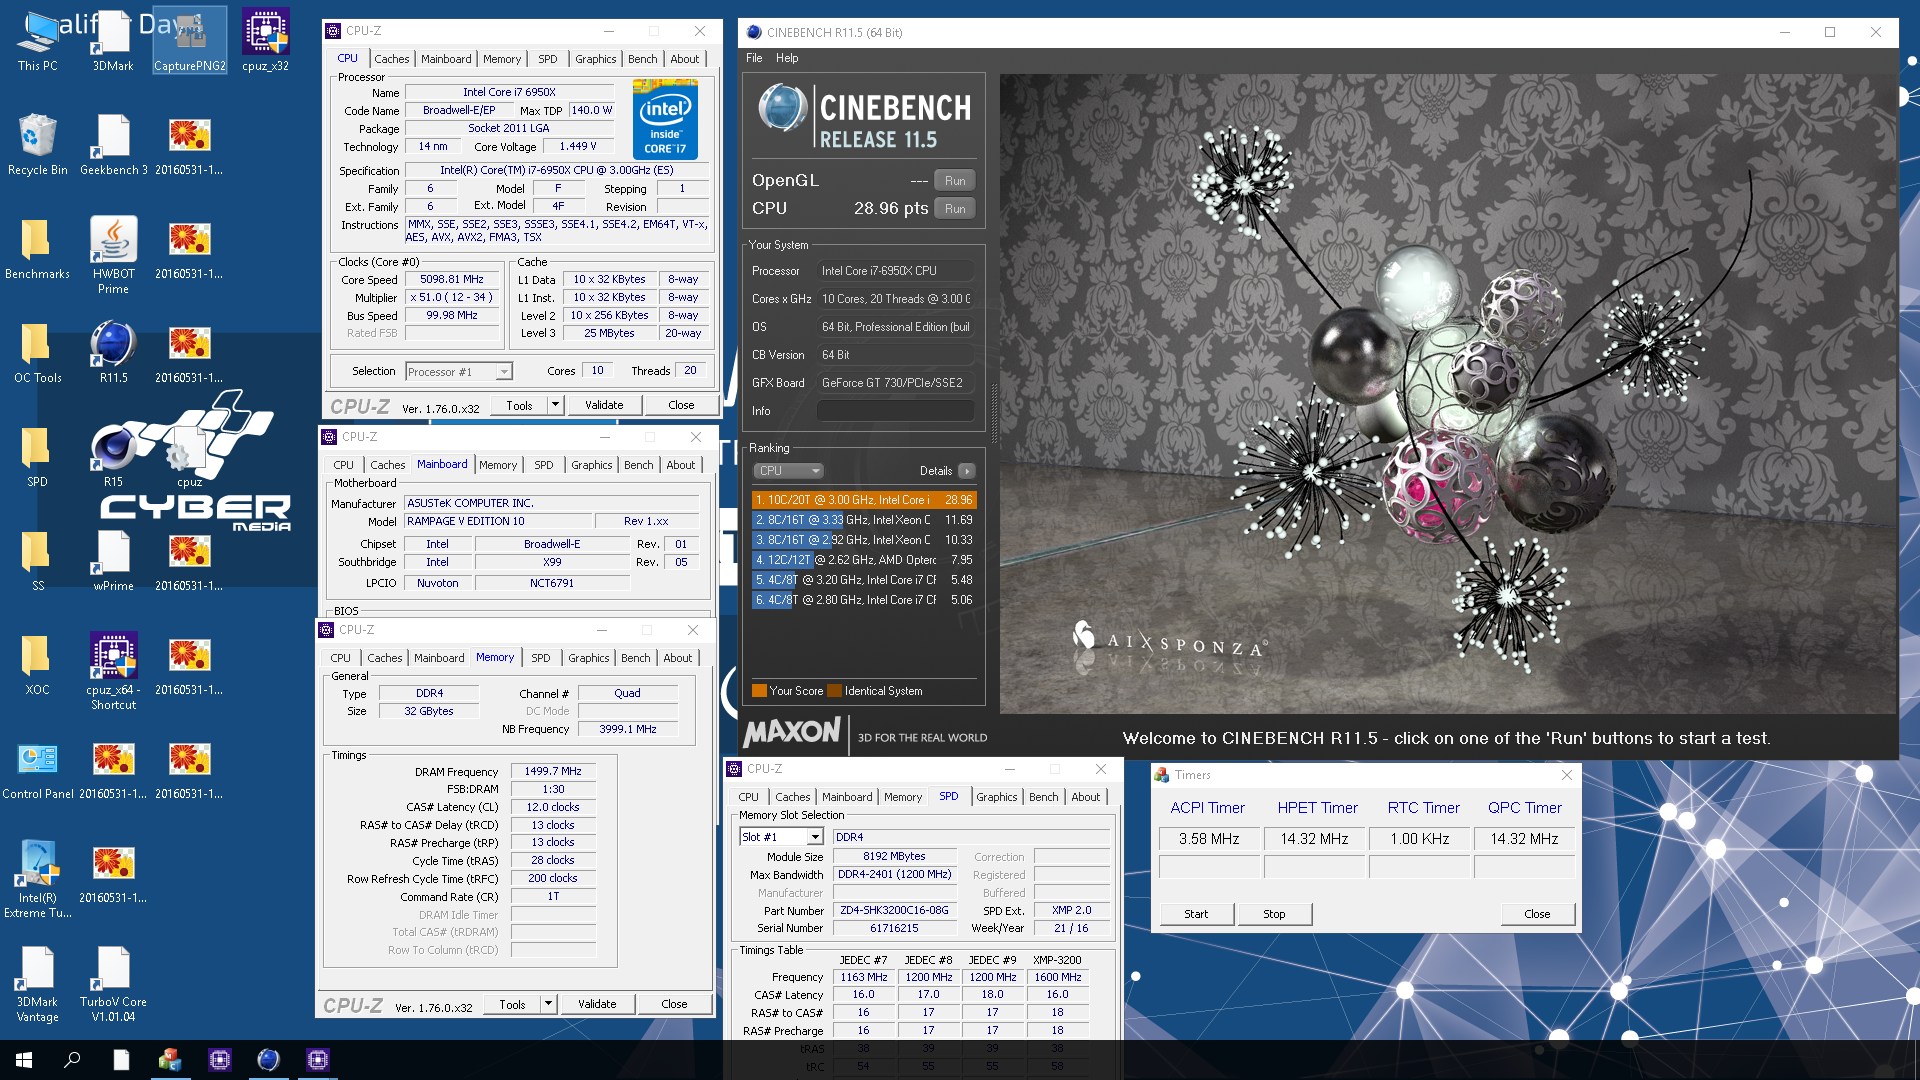
Task: Open taskbar search magnifier
Action: click(72, 1060)
